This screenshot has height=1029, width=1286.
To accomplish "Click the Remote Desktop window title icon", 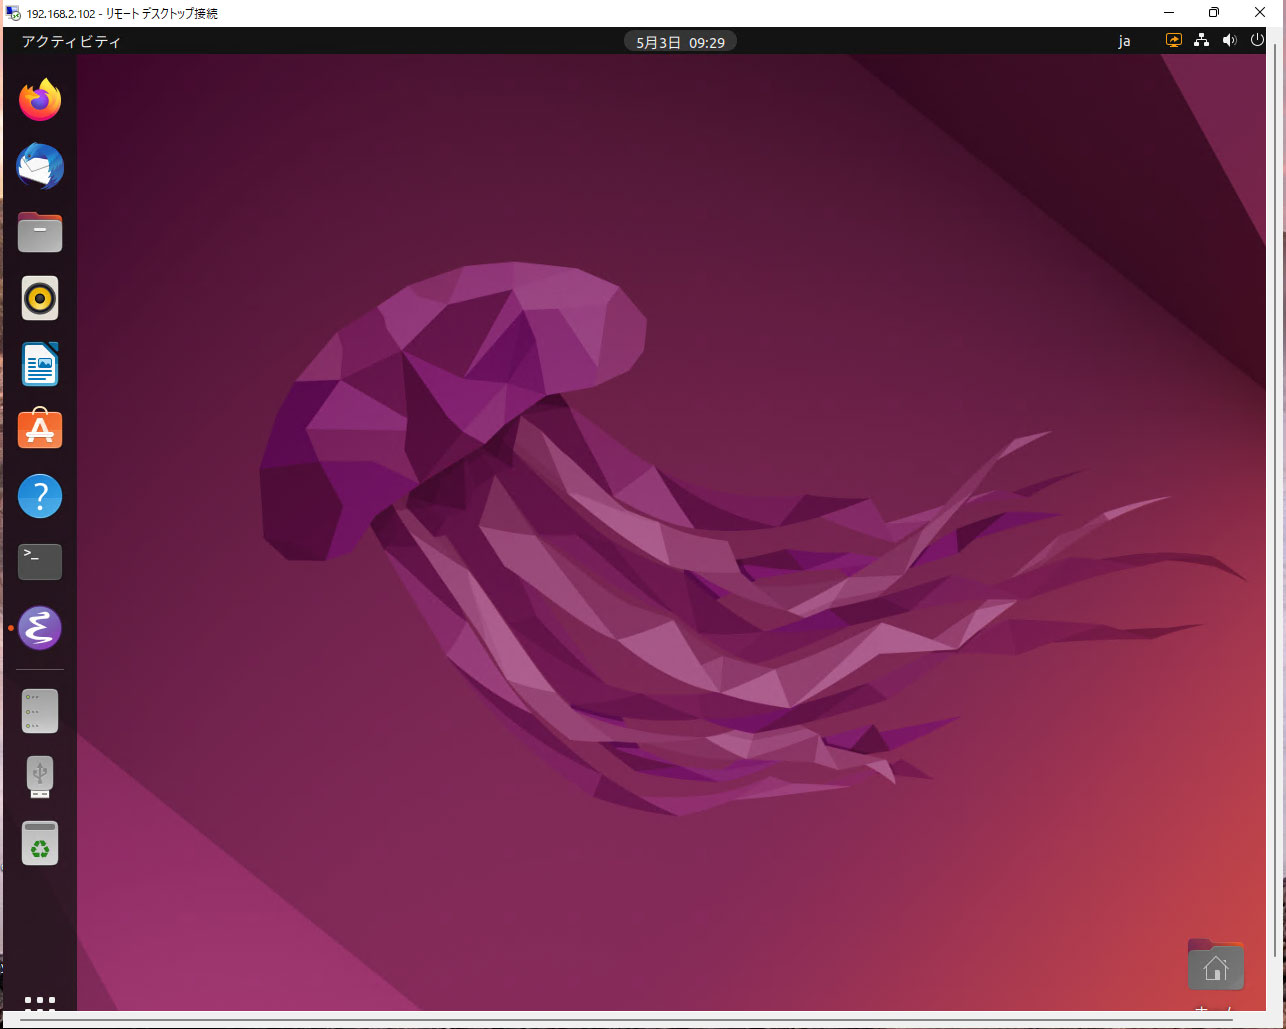I will pos(13,13).
